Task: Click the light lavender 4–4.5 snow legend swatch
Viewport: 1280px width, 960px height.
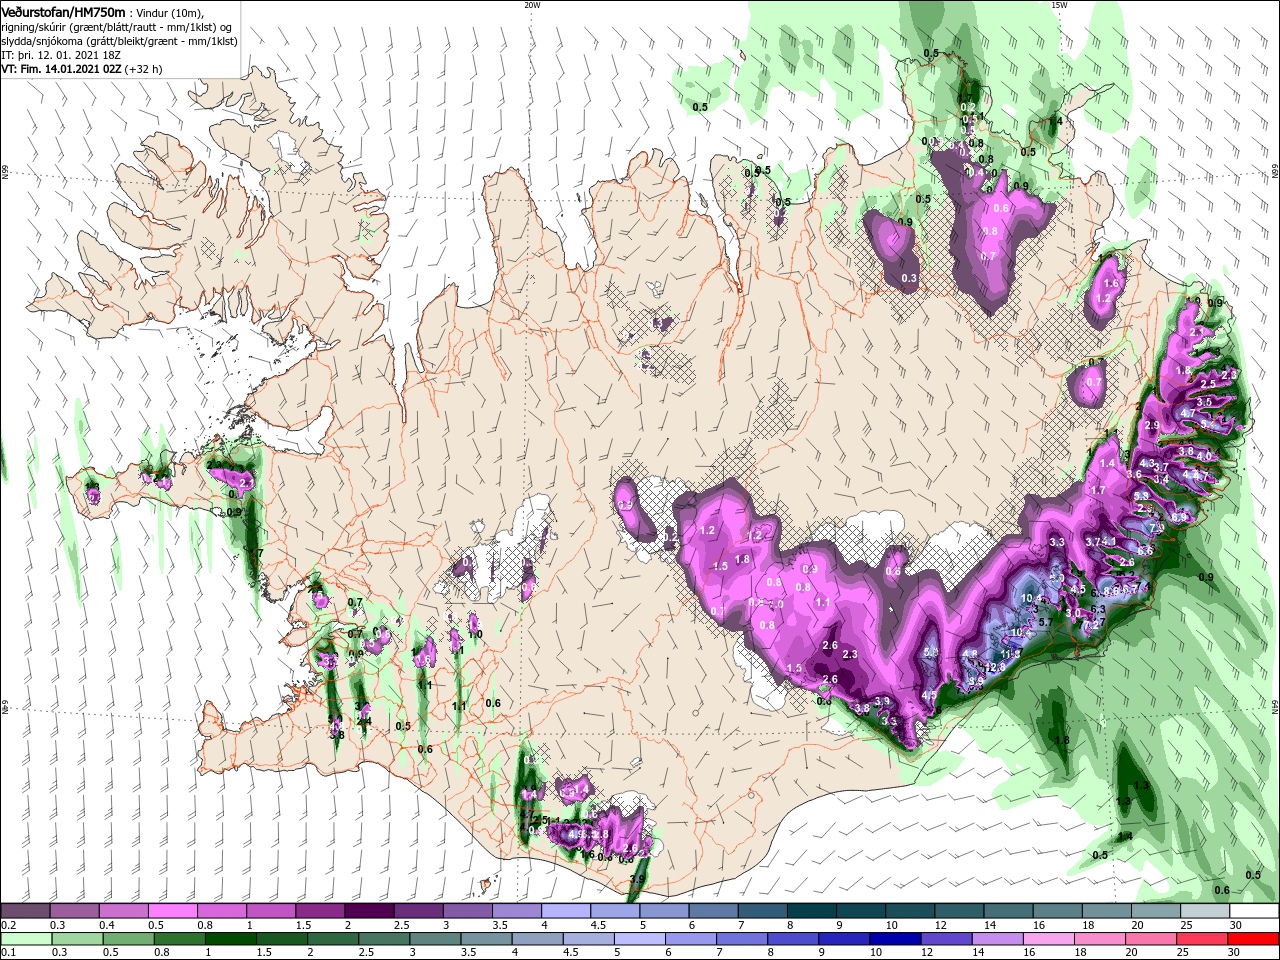Action: click(x=565, y=911)
